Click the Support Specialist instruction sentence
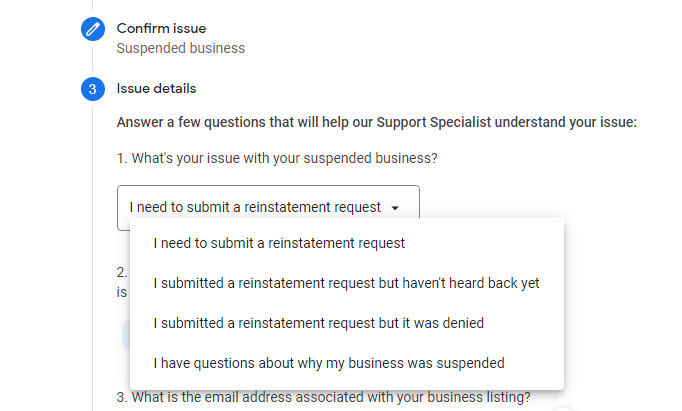Screen dimensions: 682x411 point(377,122)
